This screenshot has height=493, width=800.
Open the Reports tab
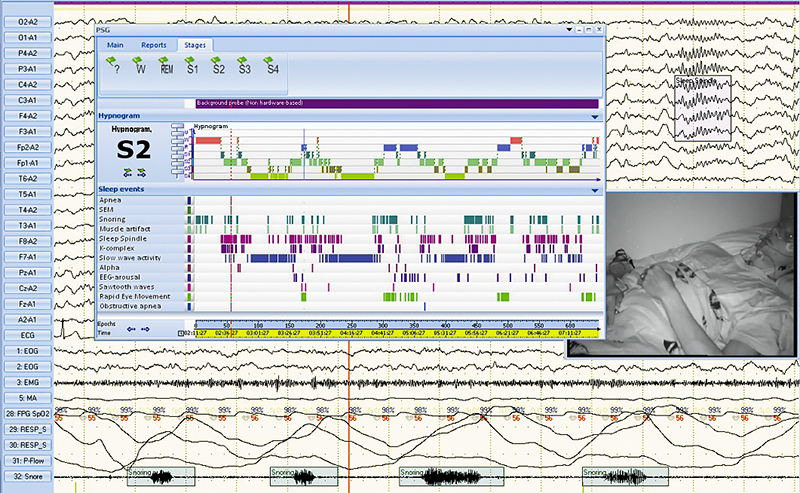(x=153, y=45)
